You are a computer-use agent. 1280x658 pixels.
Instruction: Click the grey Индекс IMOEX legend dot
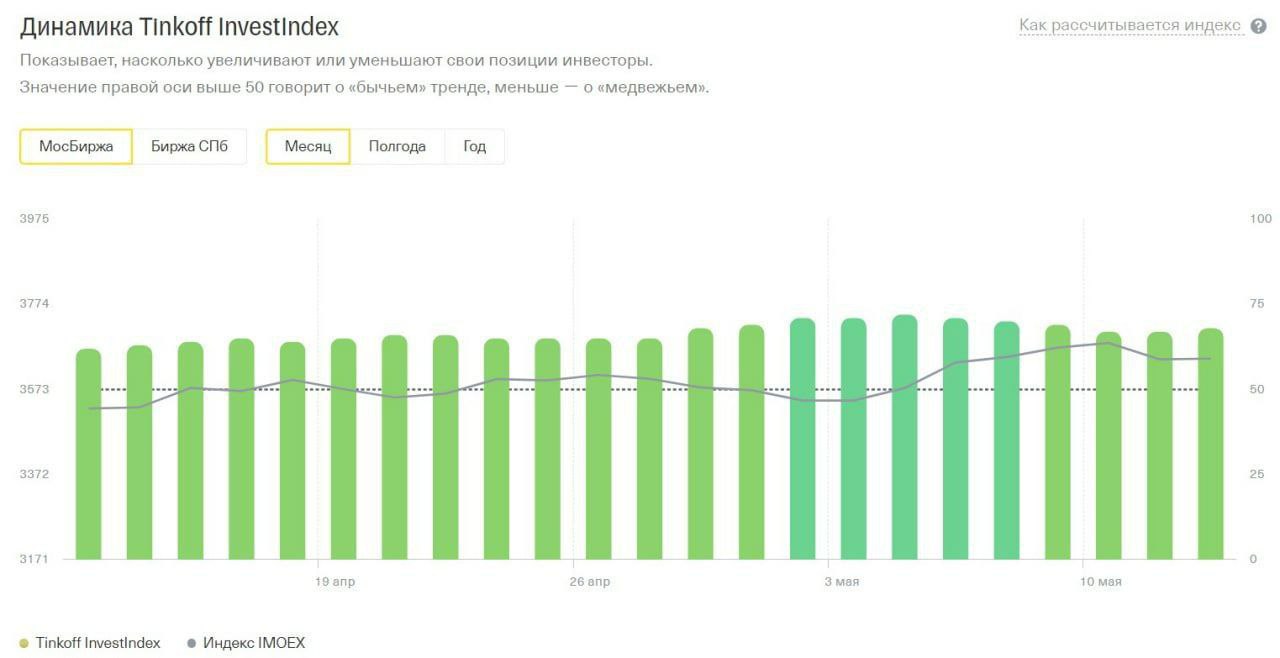pyautogui.click(x=191, y=643)
